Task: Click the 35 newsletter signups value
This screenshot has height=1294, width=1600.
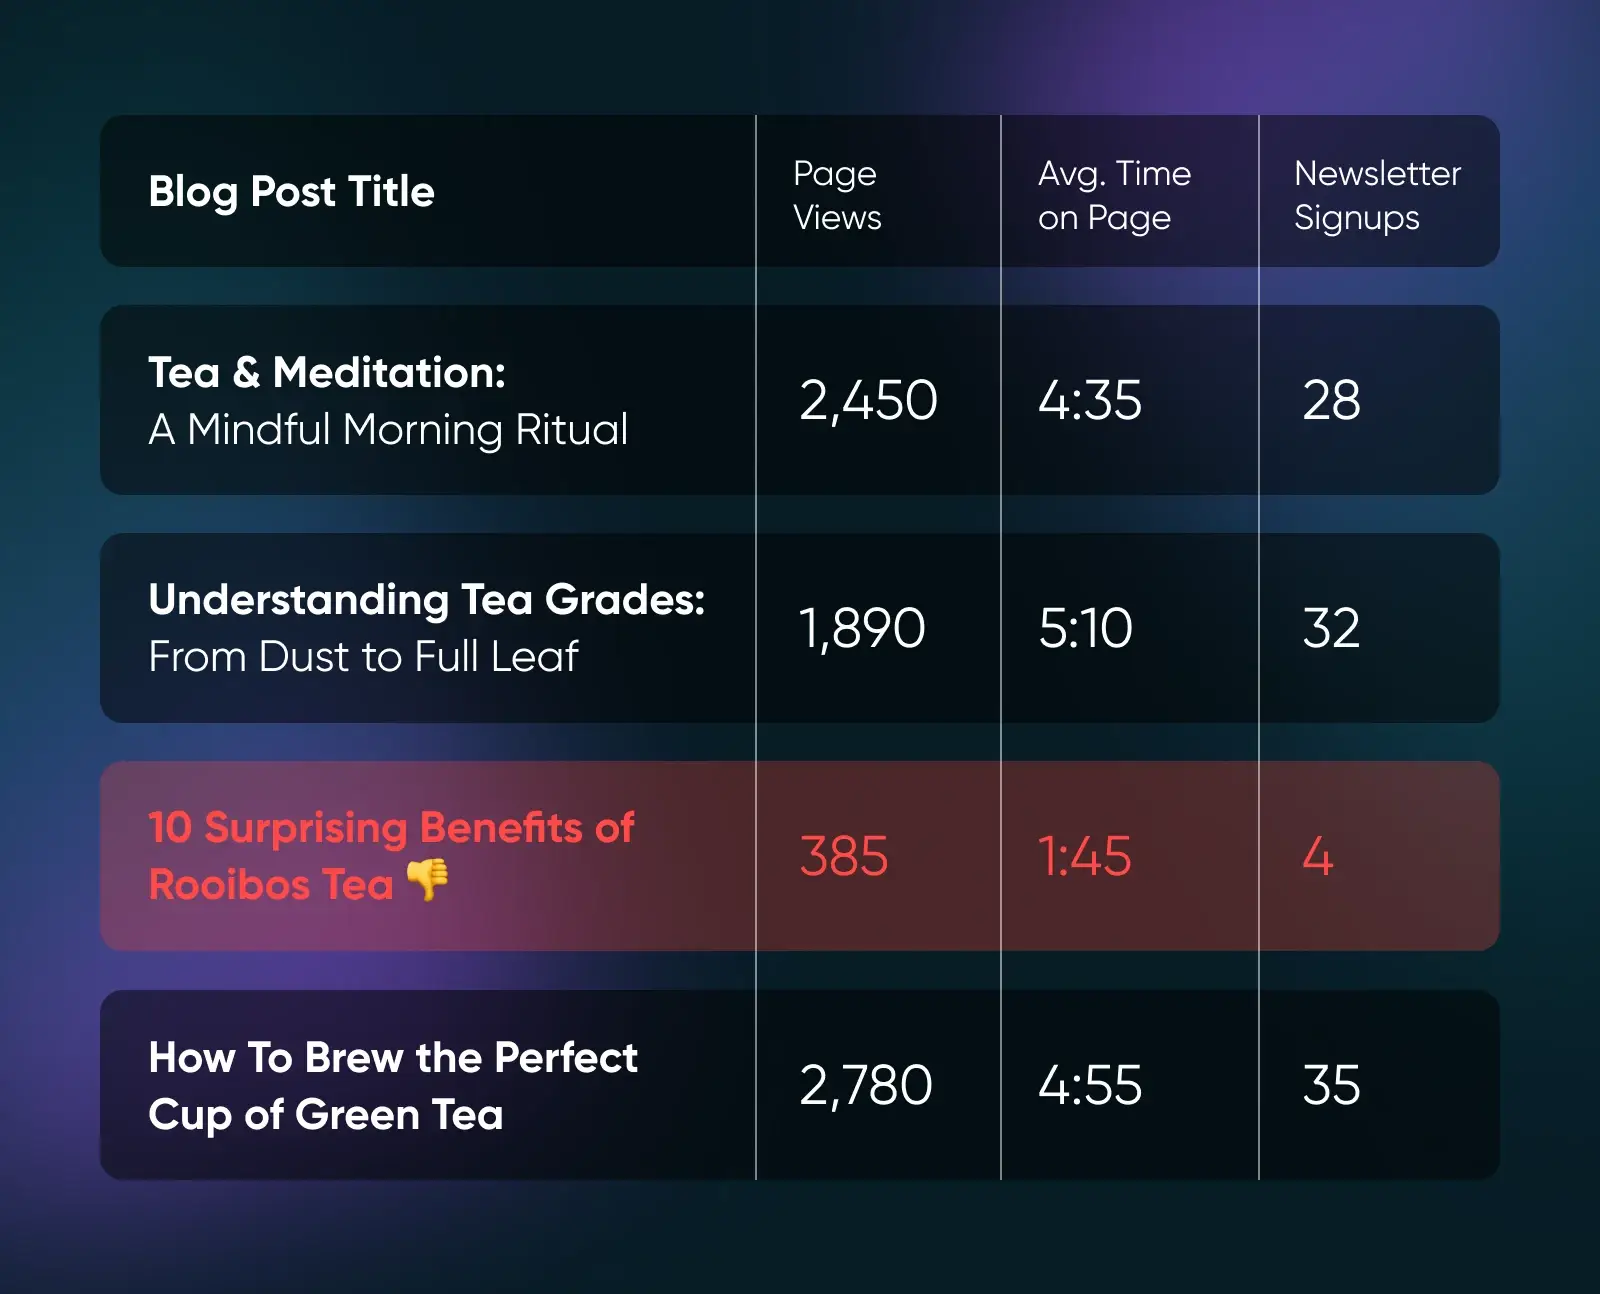Action: (x=1331, y=1085)
